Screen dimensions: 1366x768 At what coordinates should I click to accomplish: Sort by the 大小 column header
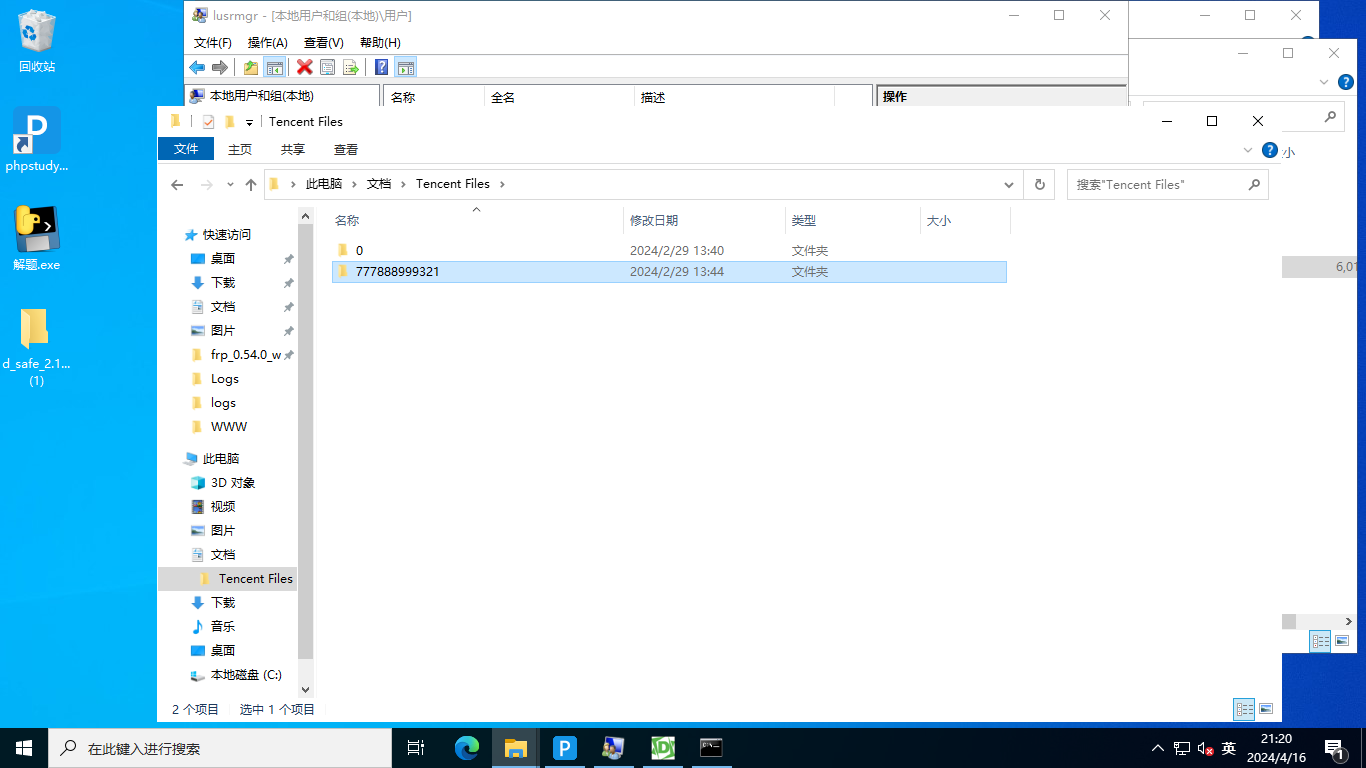[965, 220]
